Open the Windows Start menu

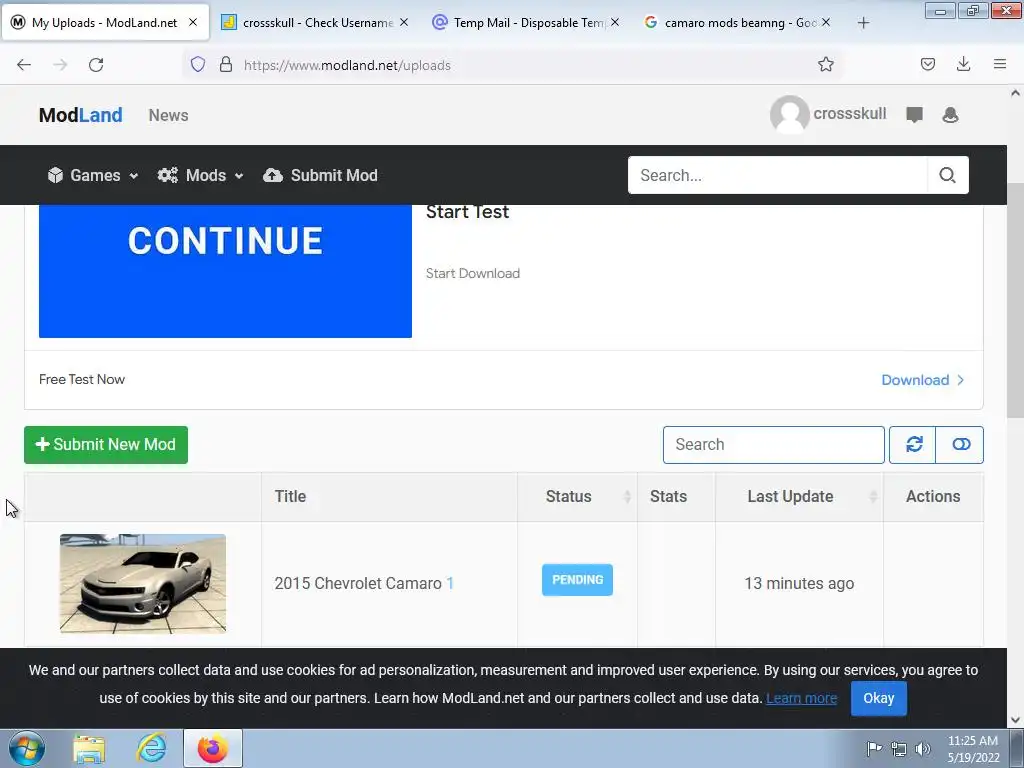27,748
